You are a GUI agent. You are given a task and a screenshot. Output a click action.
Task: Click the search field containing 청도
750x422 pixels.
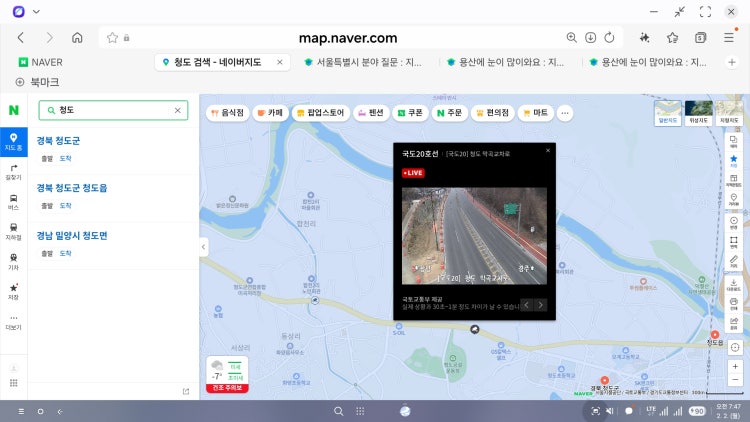pyautogui.click(x=112, y=110)
